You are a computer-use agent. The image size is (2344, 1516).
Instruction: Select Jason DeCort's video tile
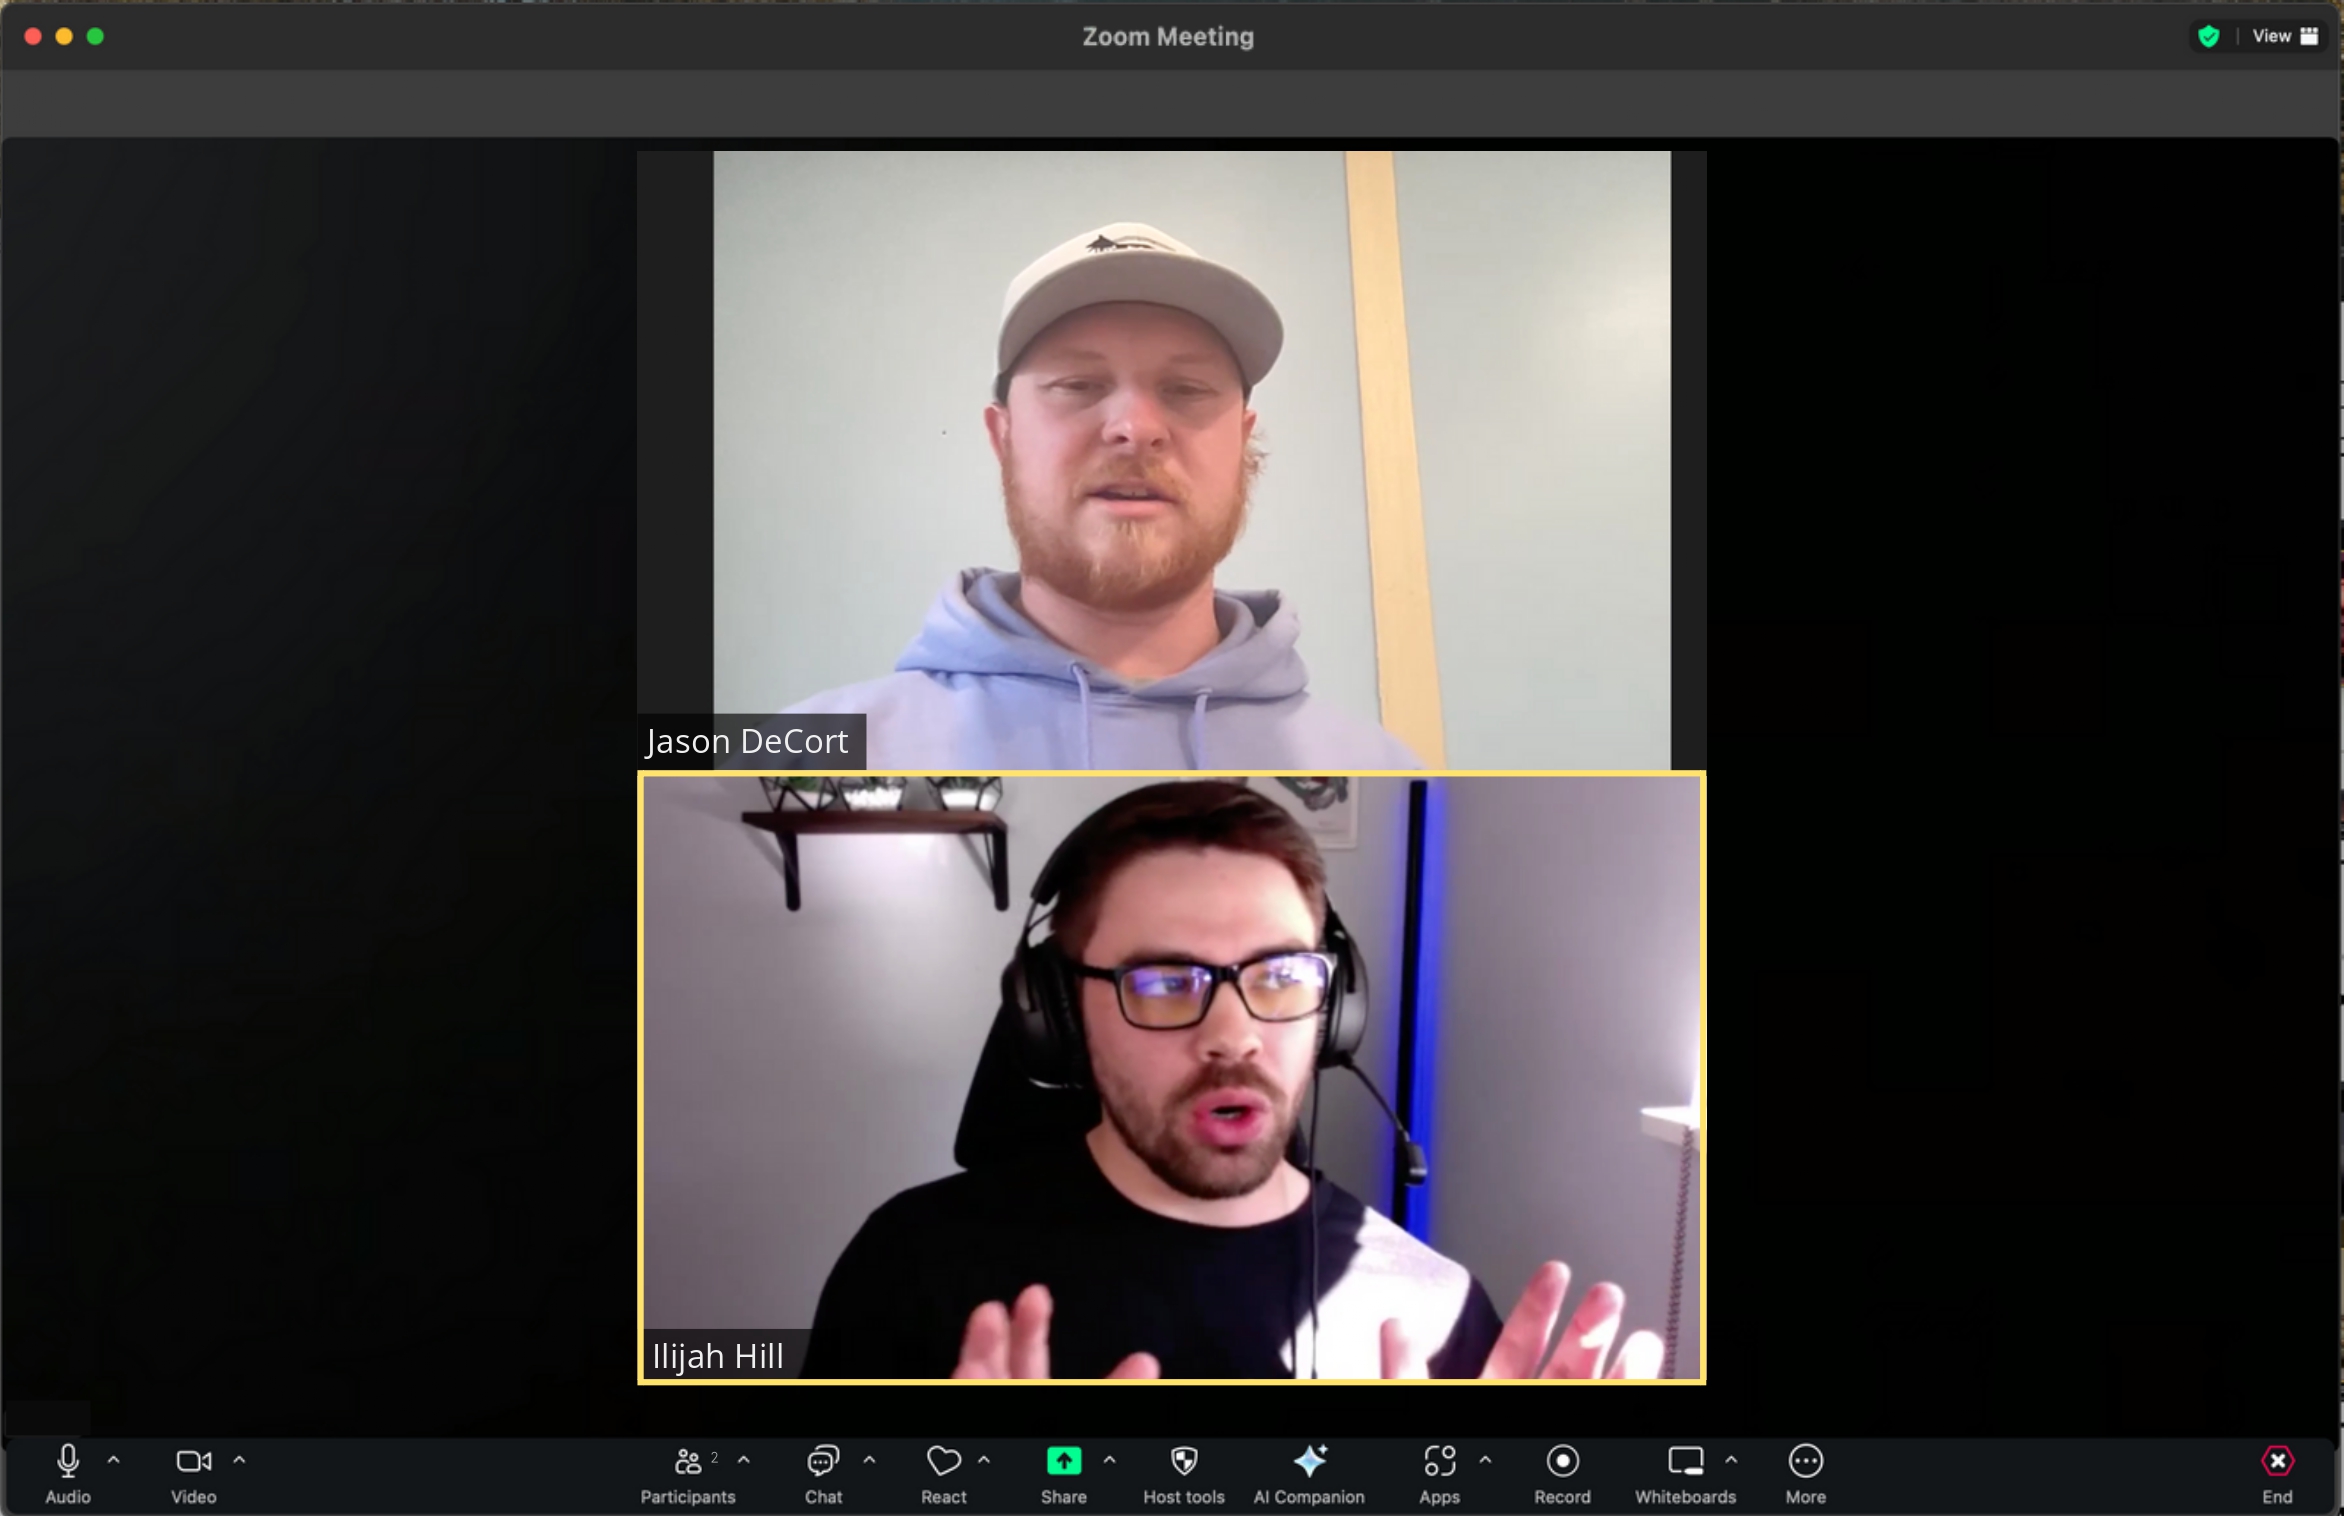[x=1171, y=460]
